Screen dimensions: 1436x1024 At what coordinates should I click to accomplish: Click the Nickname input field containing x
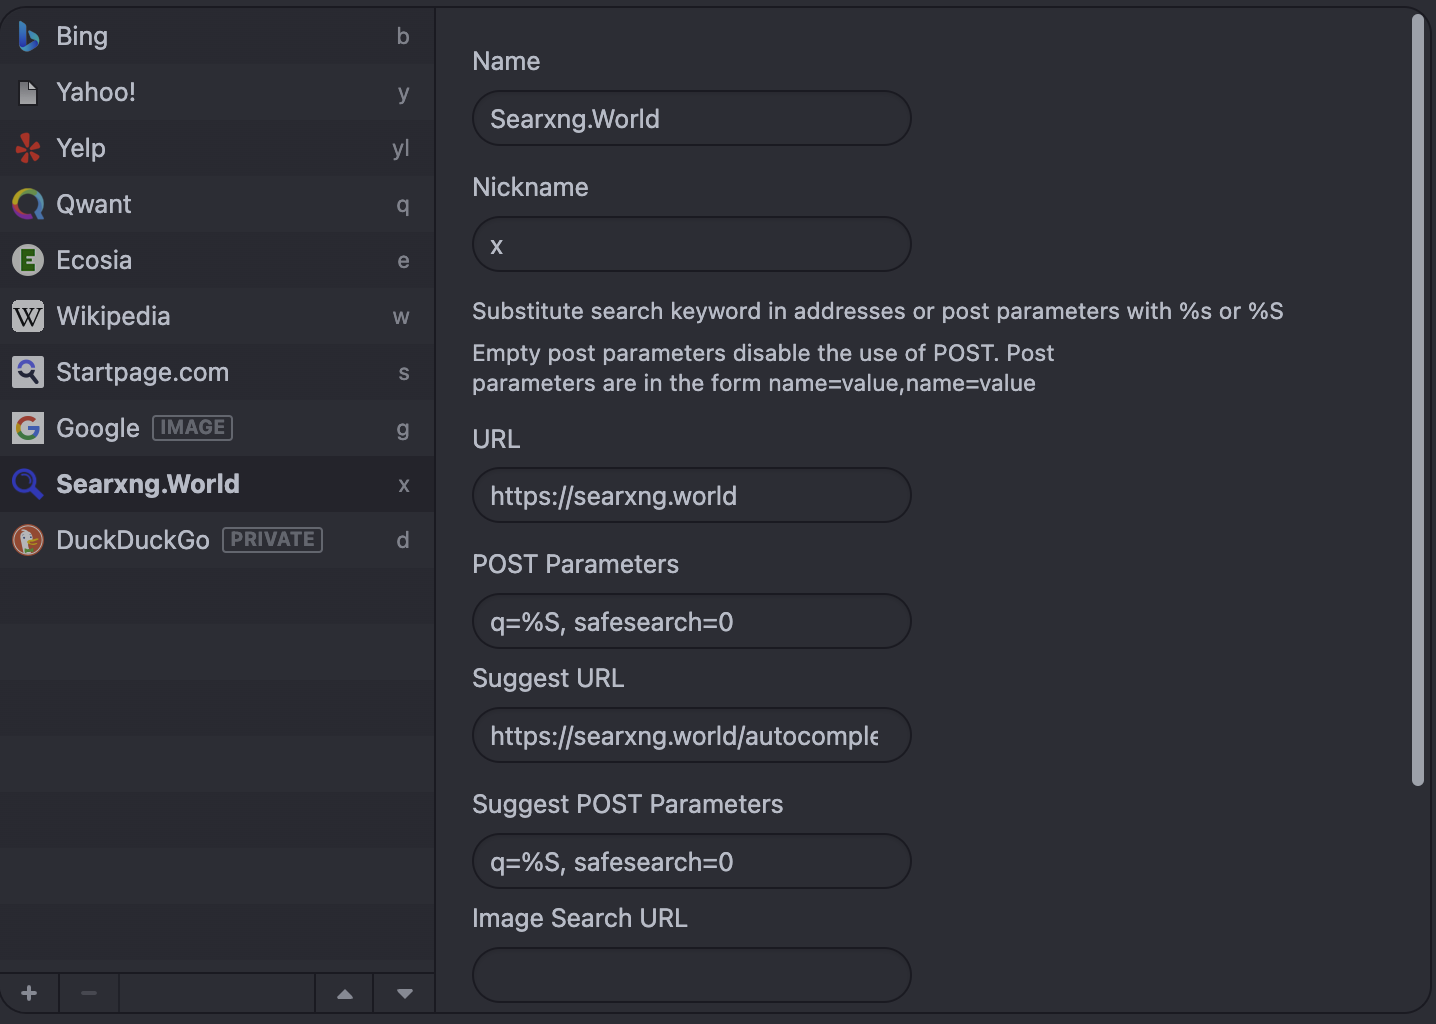pos(691,244)
